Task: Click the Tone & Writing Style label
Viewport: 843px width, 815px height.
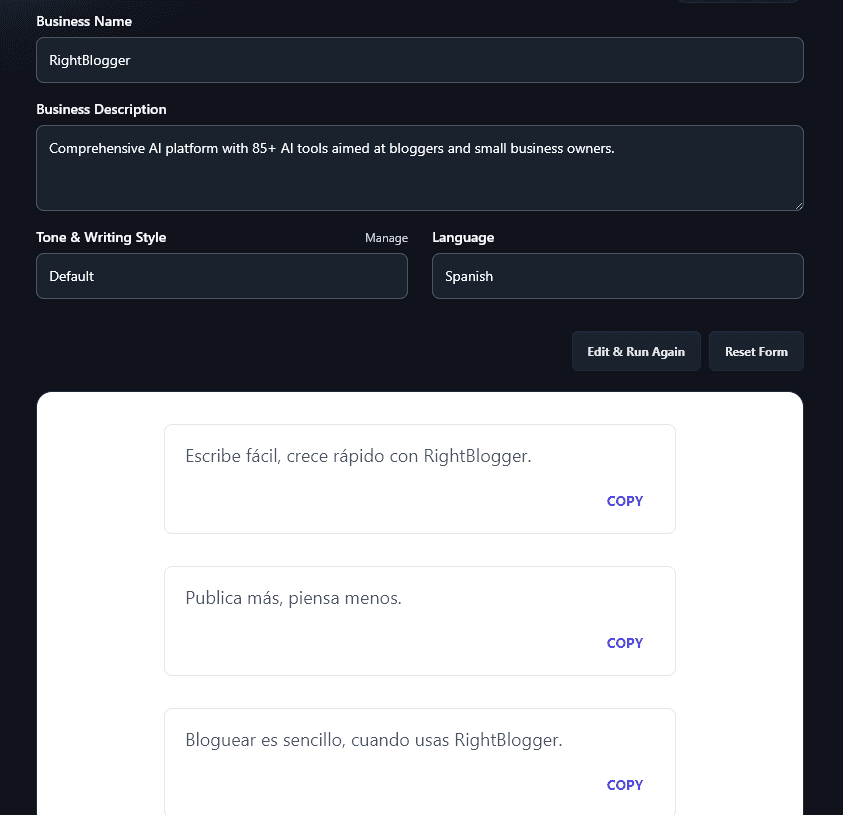Action: [101, 238]
